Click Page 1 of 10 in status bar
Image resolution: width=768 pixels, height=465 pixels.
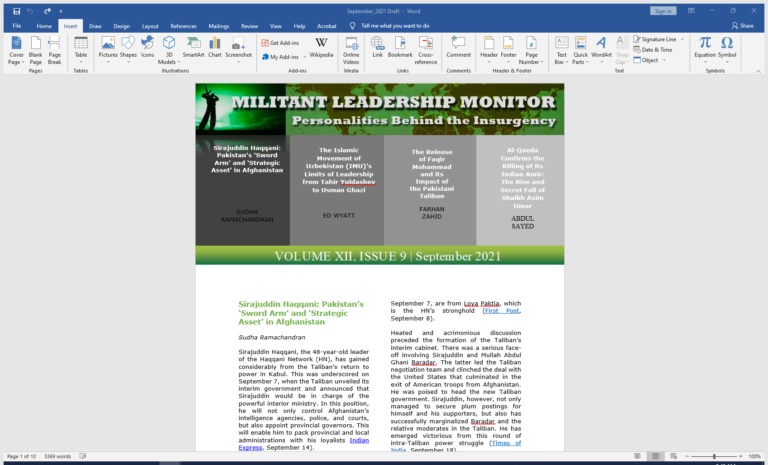(x=21, y=456)
